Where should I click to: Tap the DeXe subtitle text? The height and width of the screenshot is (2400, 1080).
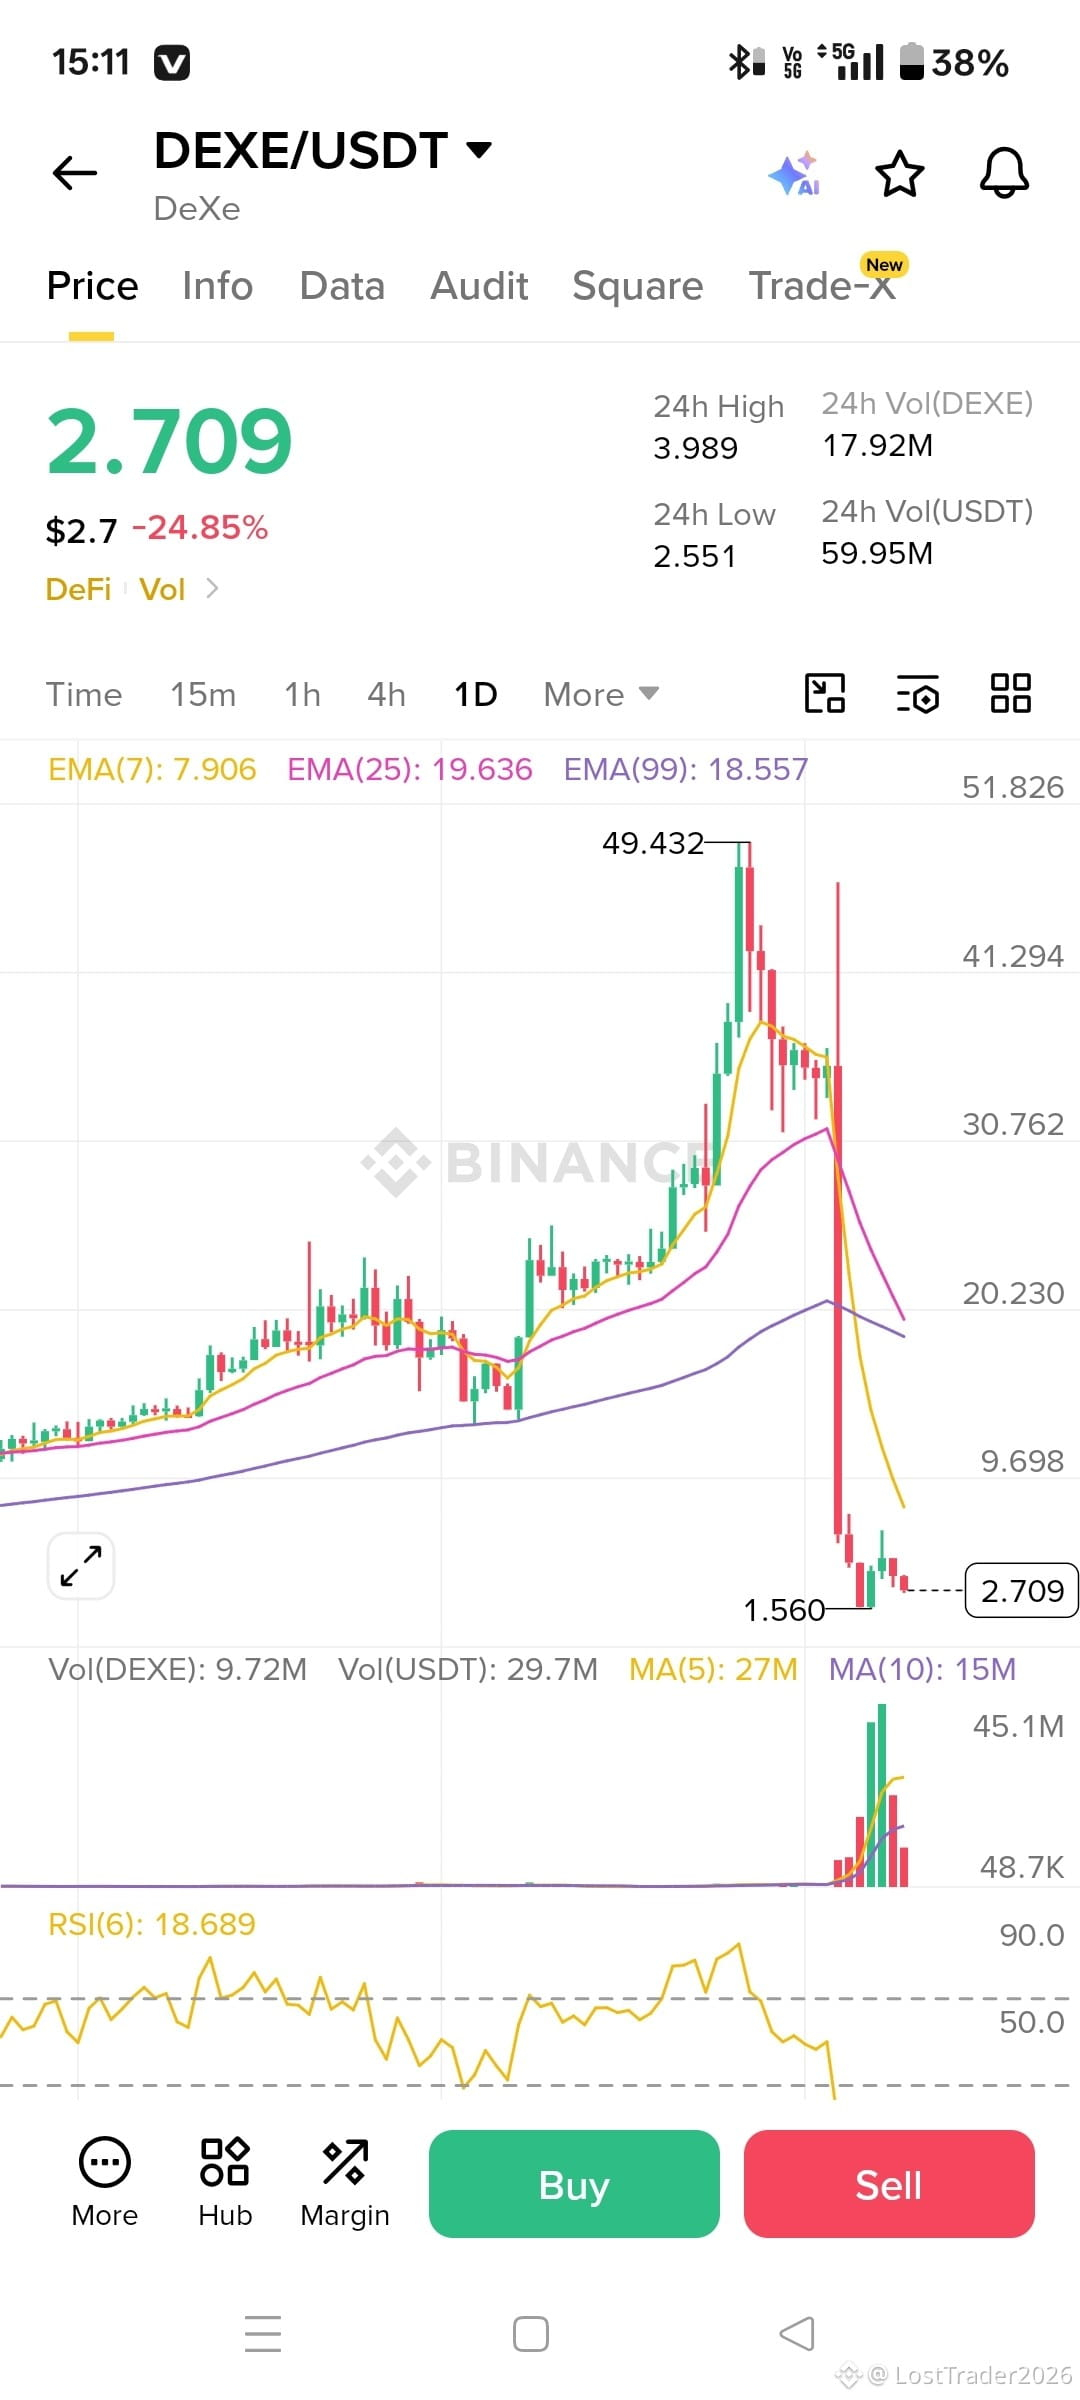coord(197,209)
